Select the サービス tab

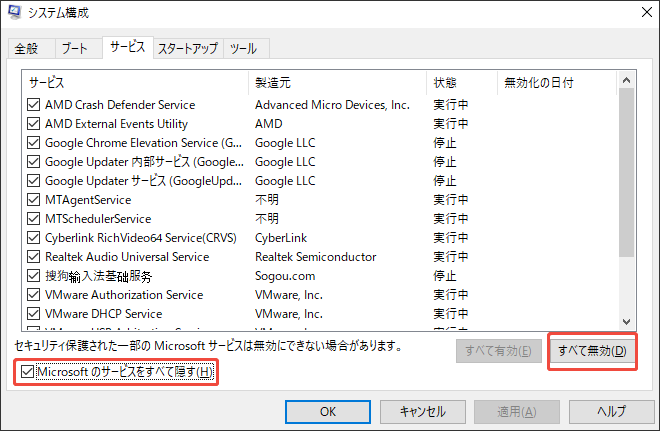click(128, 47)
